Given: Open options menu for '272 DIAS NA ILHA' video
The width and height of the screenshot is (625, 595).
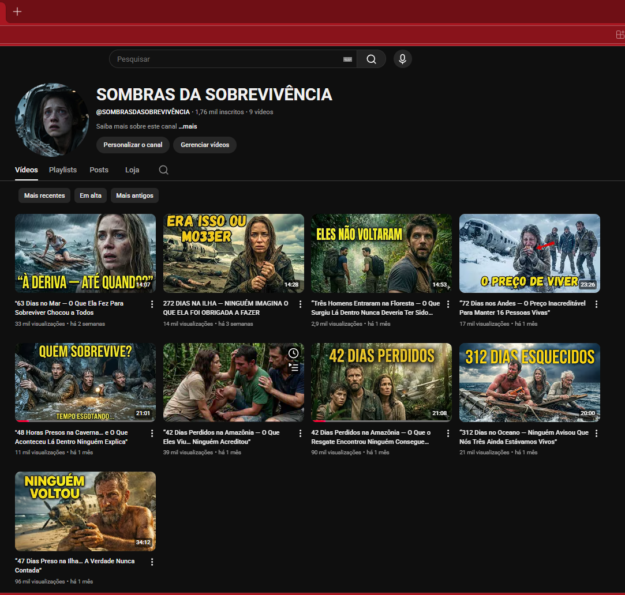Looking at the screenshot, I should [300, 304].
